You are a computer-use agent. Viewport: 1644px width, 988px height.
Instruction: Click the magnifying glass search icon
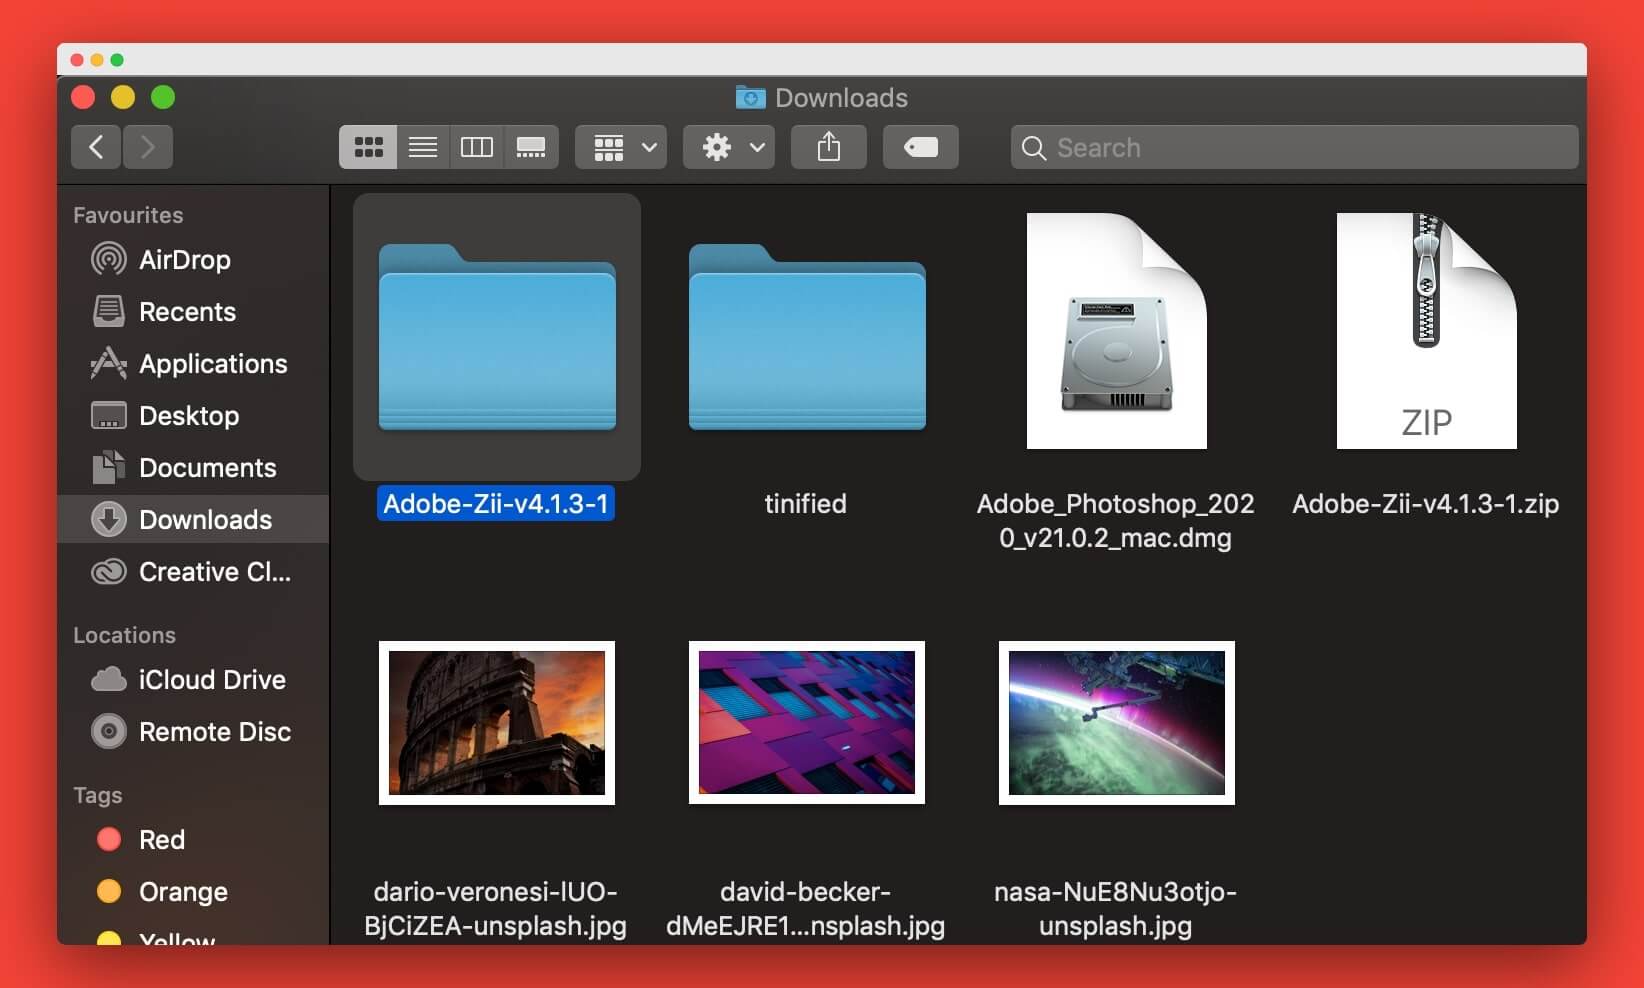pyautogui.click(x=1034, y=148)
